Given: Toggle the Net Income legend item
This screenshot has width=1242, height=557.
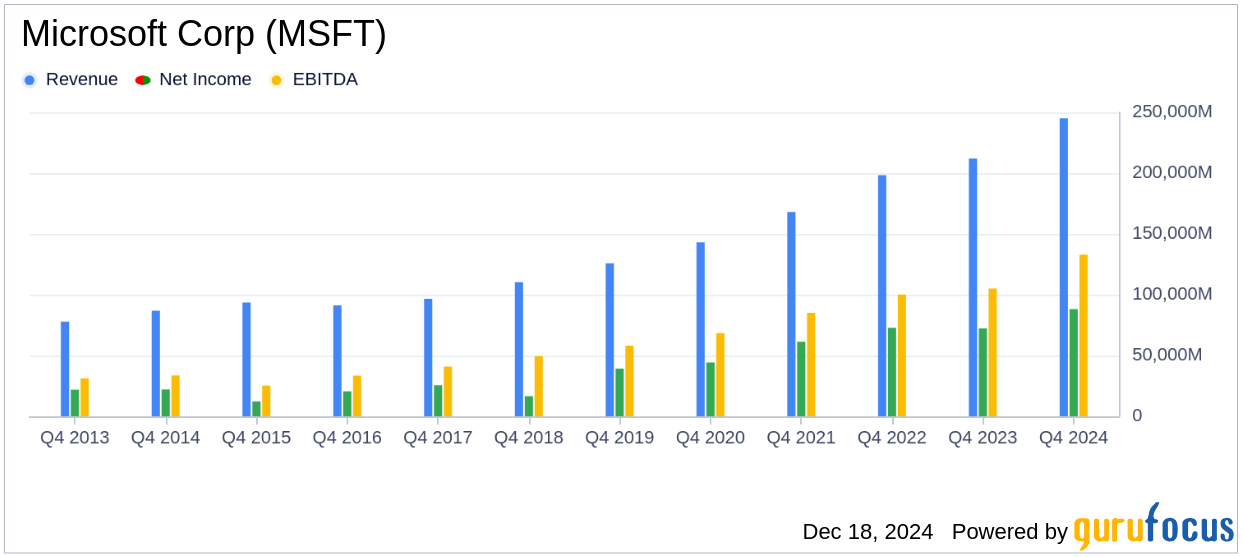Looking at the screenshot, I should coord(194,80).
